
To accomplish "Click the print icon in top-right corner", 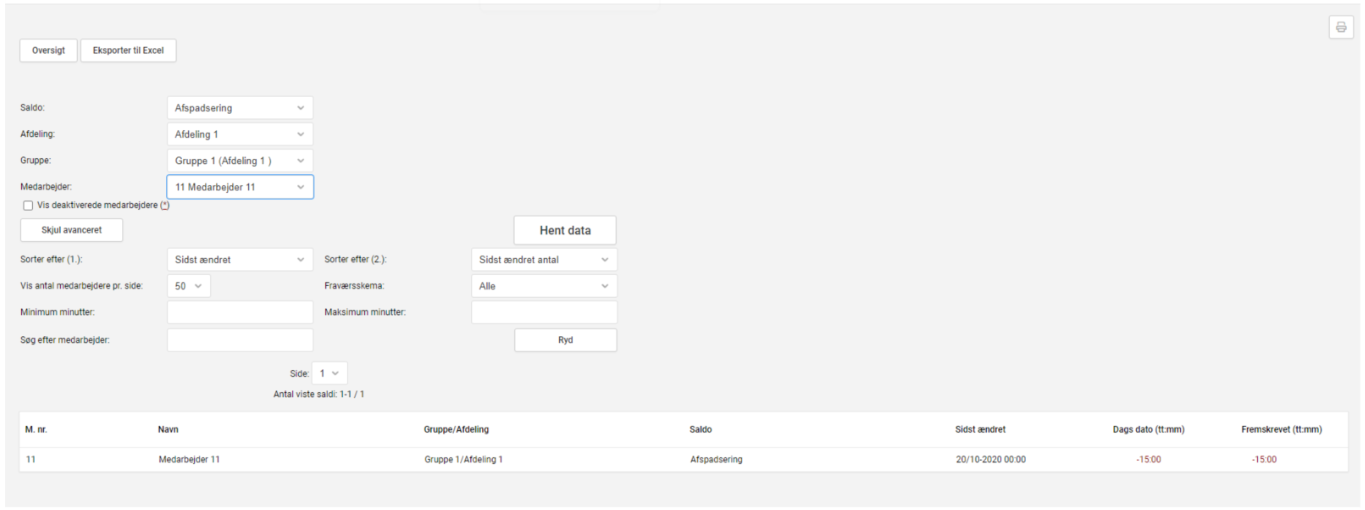I will [1340, 28].
